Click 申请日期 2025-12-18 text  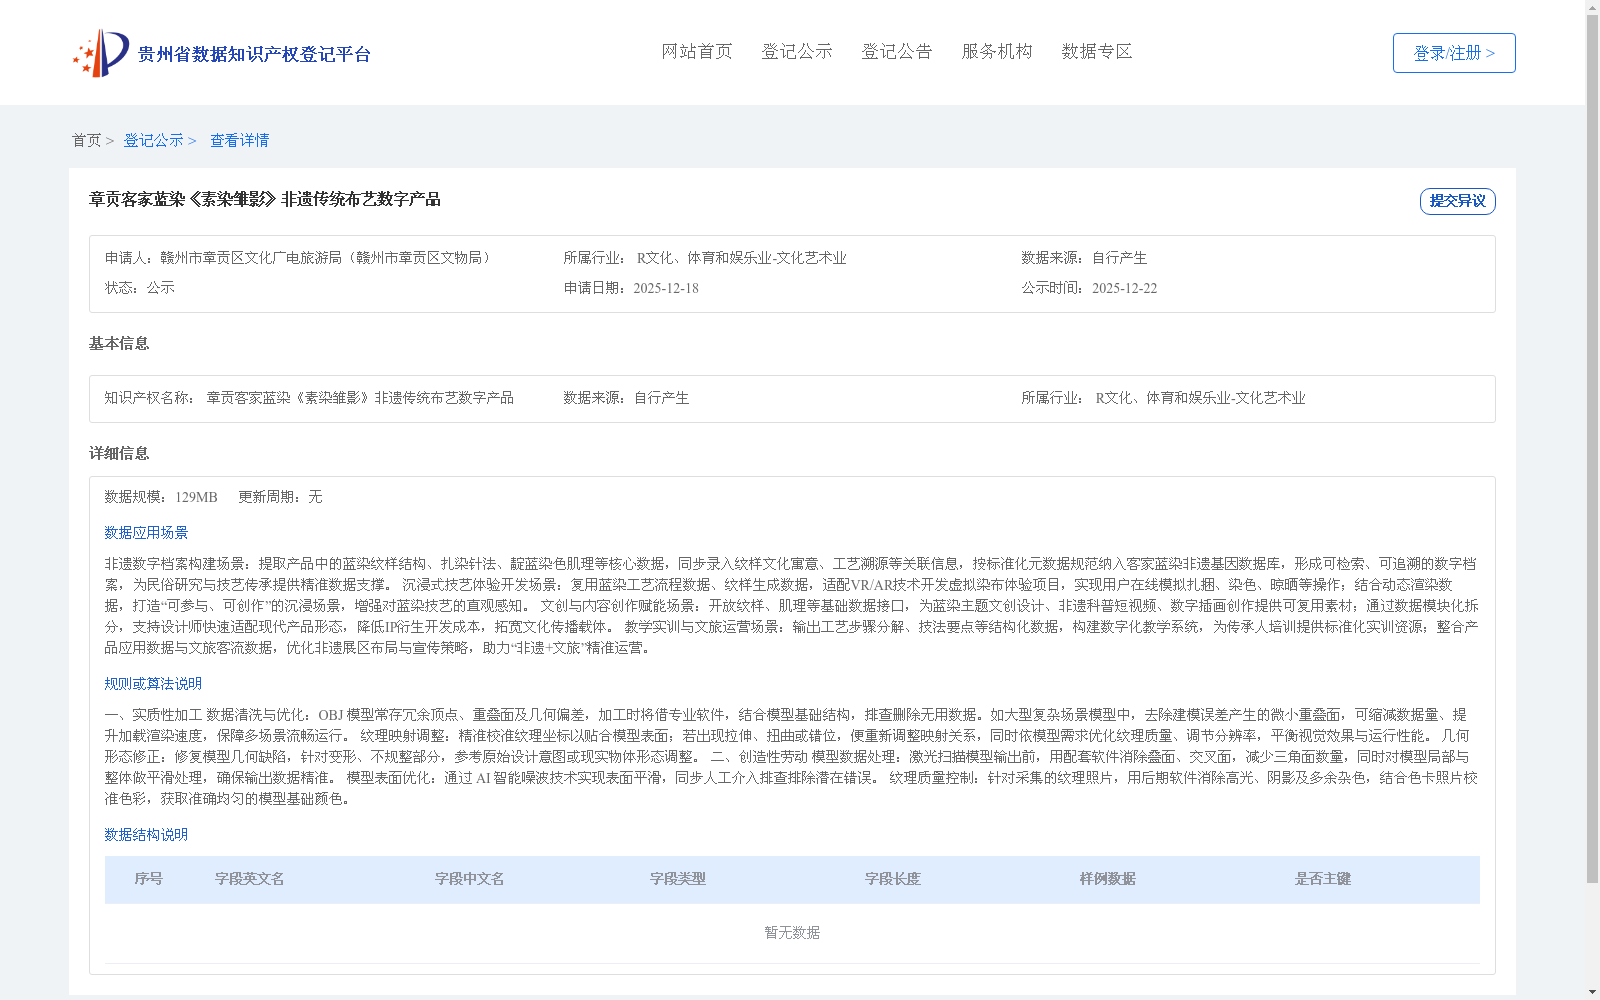(631, 288)
